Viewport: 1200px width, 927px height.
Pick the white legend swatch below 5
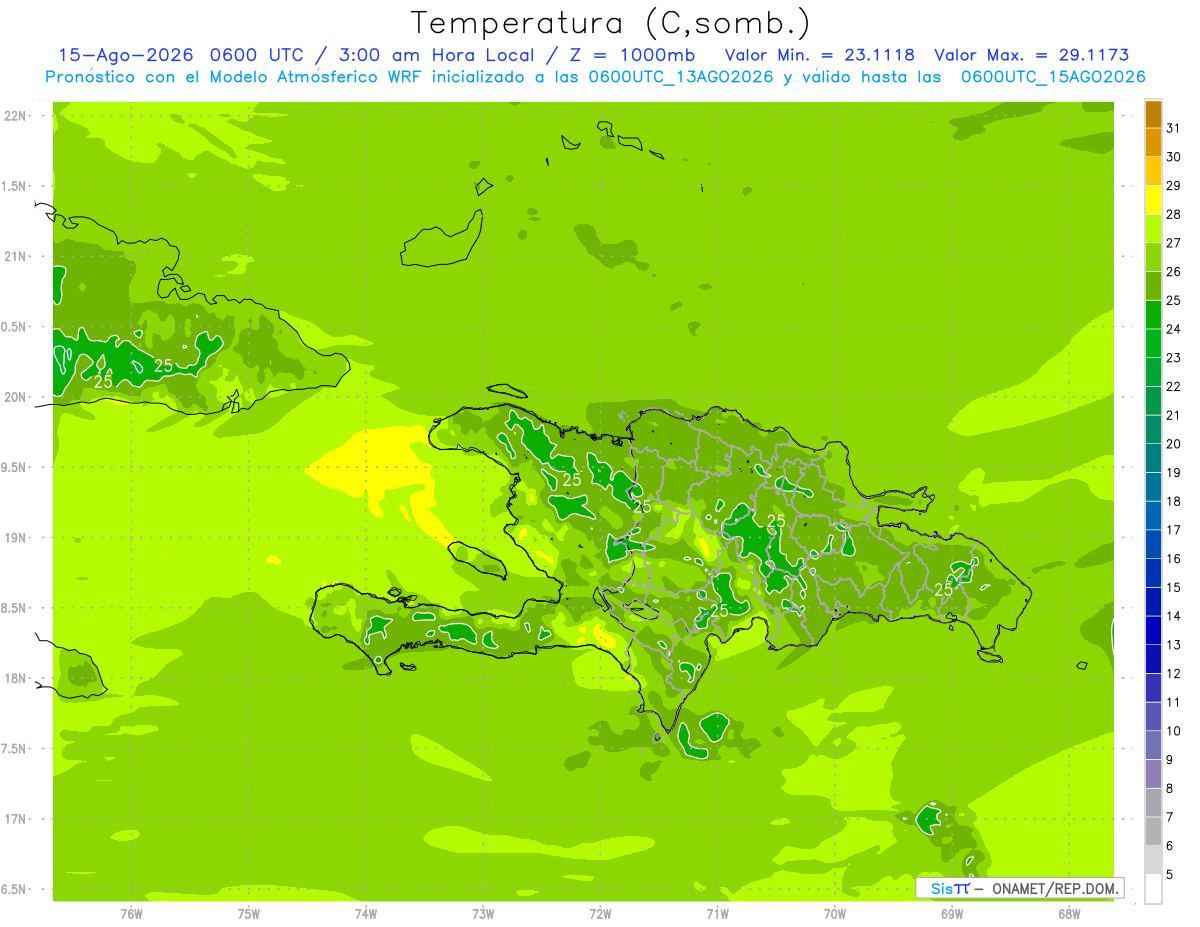point(1153,888)
